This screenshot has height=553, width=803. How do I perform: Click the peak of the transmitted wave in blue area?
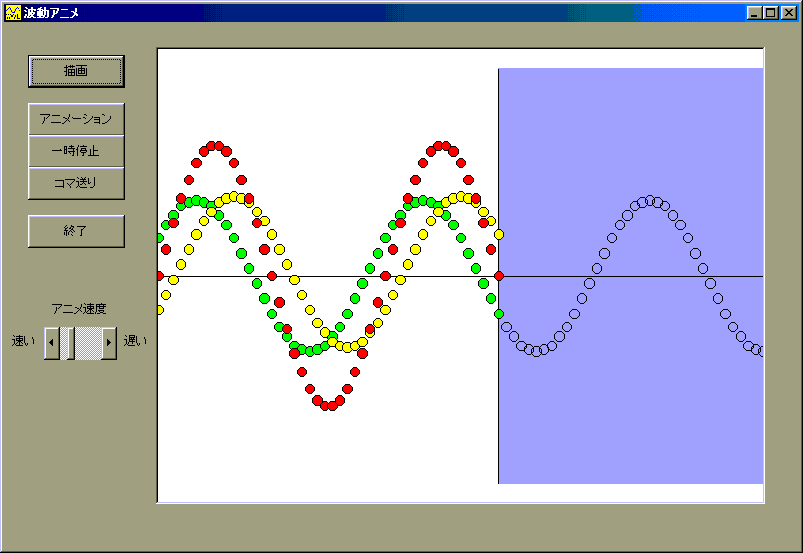[x=650, y=201]
